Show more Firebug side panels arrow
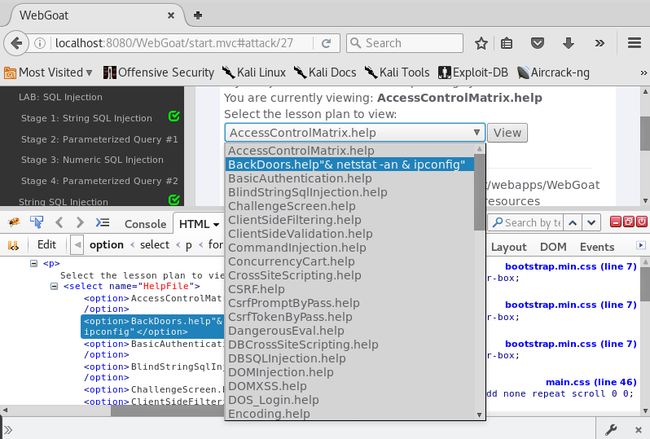This screenshot has height=439, width=650. pos(641,245)
